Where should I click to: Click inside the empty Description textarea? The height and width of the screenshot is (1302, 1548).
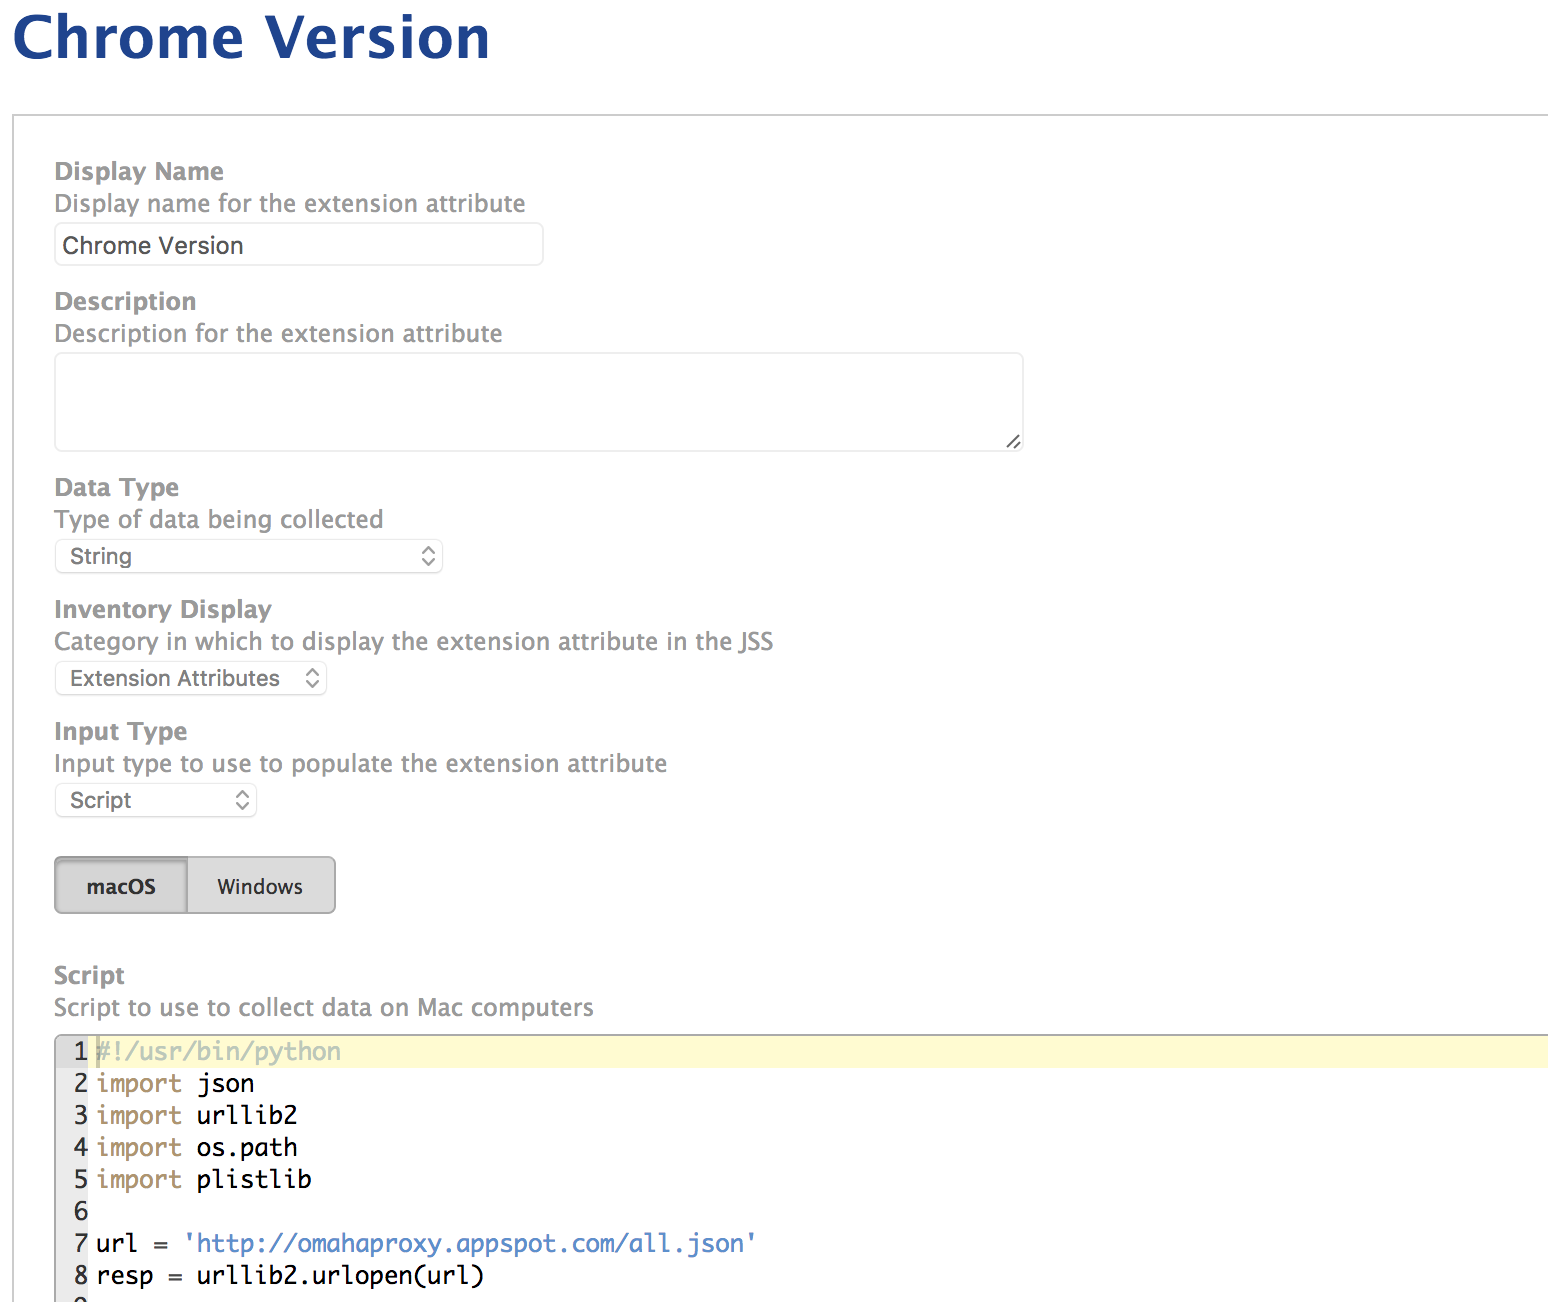pyautogui.click(x=538, y=400)
